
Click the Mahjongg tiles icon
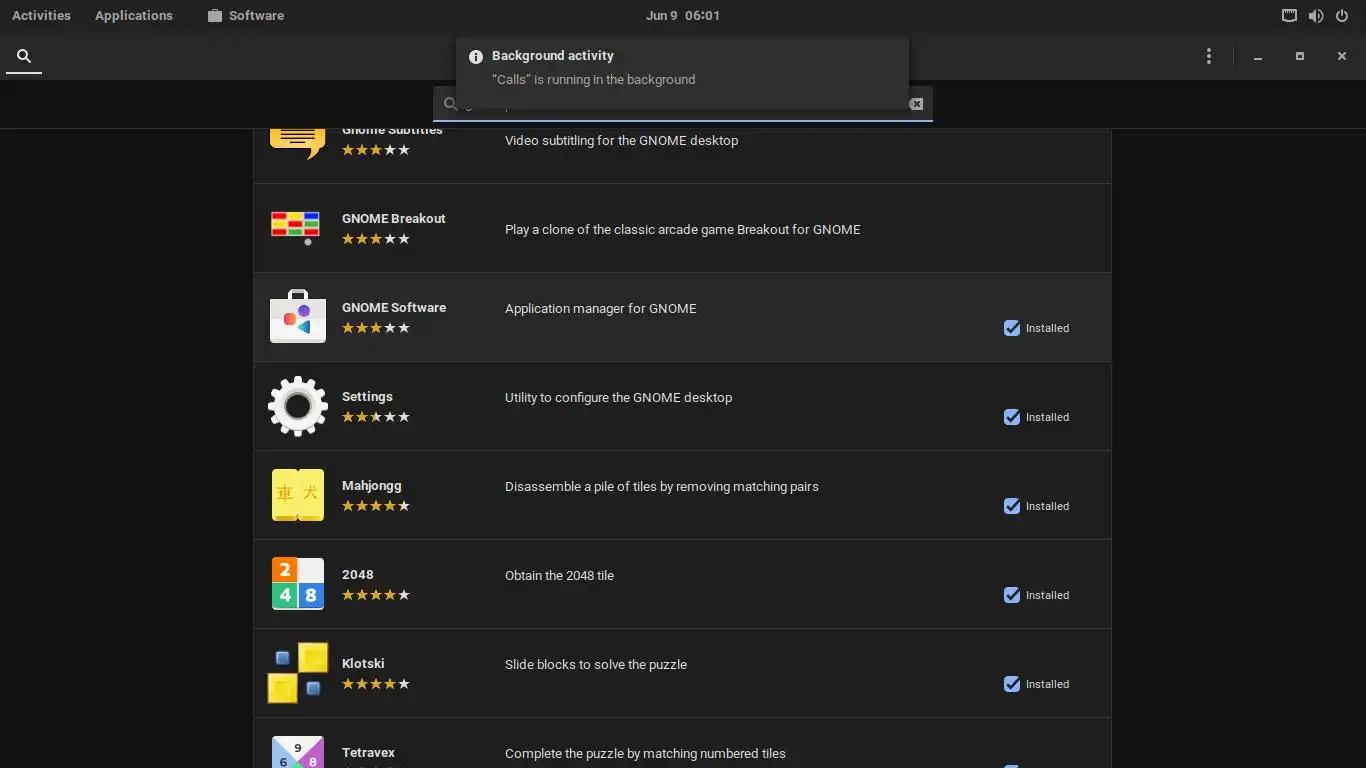click(x=298, y=495)
